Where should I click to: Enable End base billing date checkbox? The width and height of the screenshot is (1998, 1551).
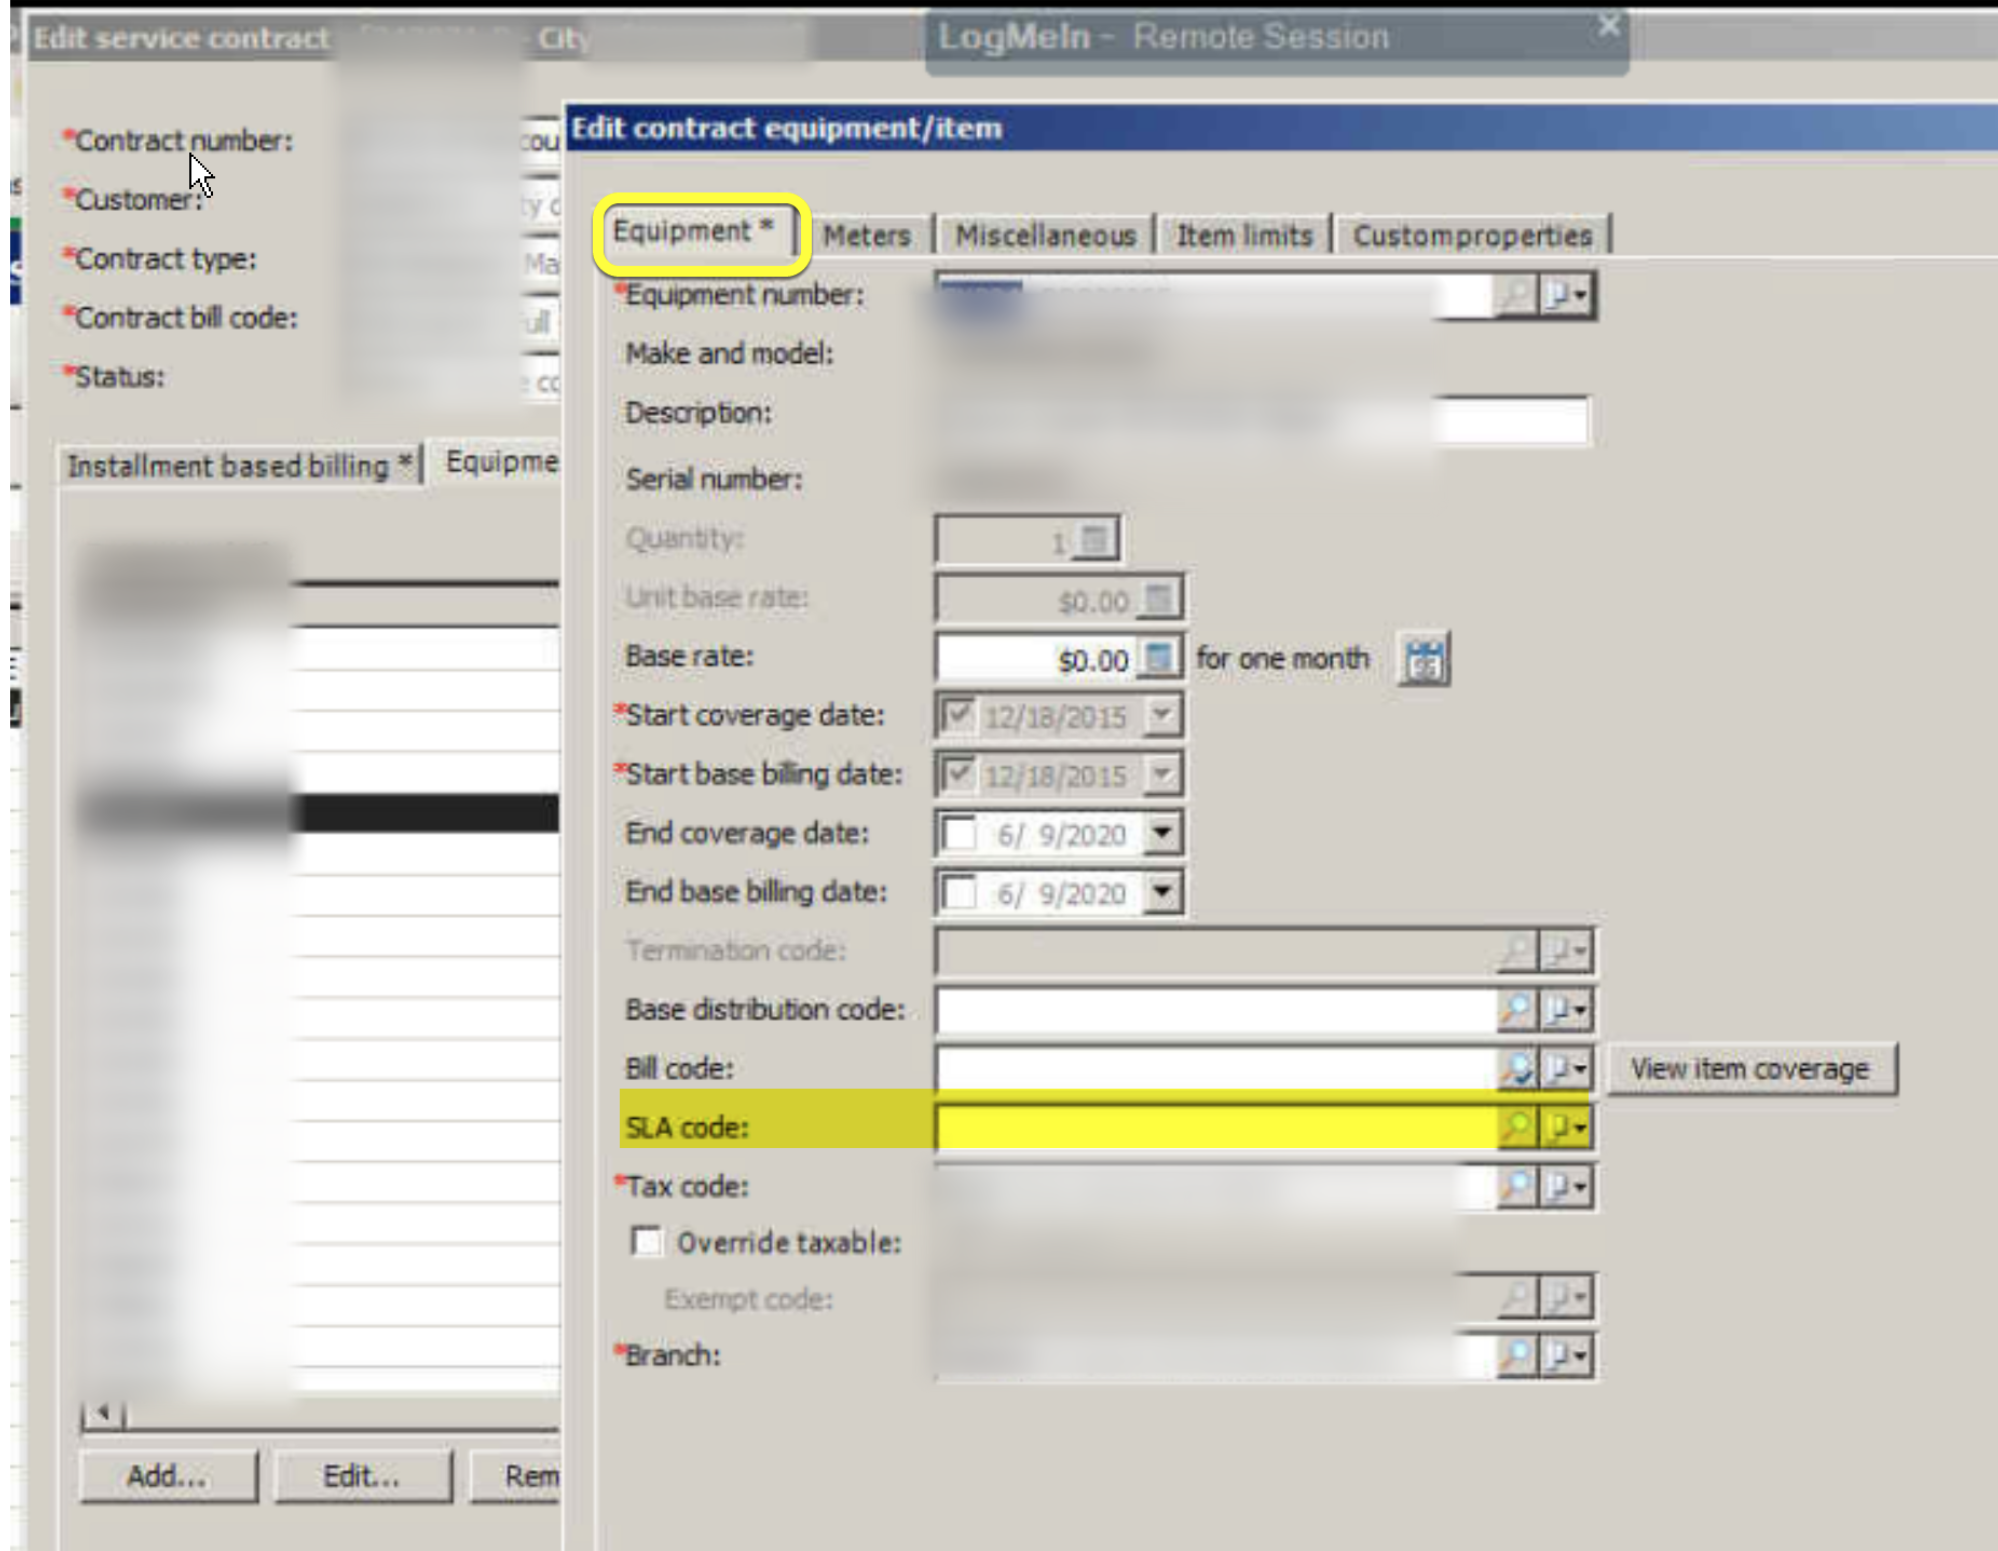click(x=958, y=892)
